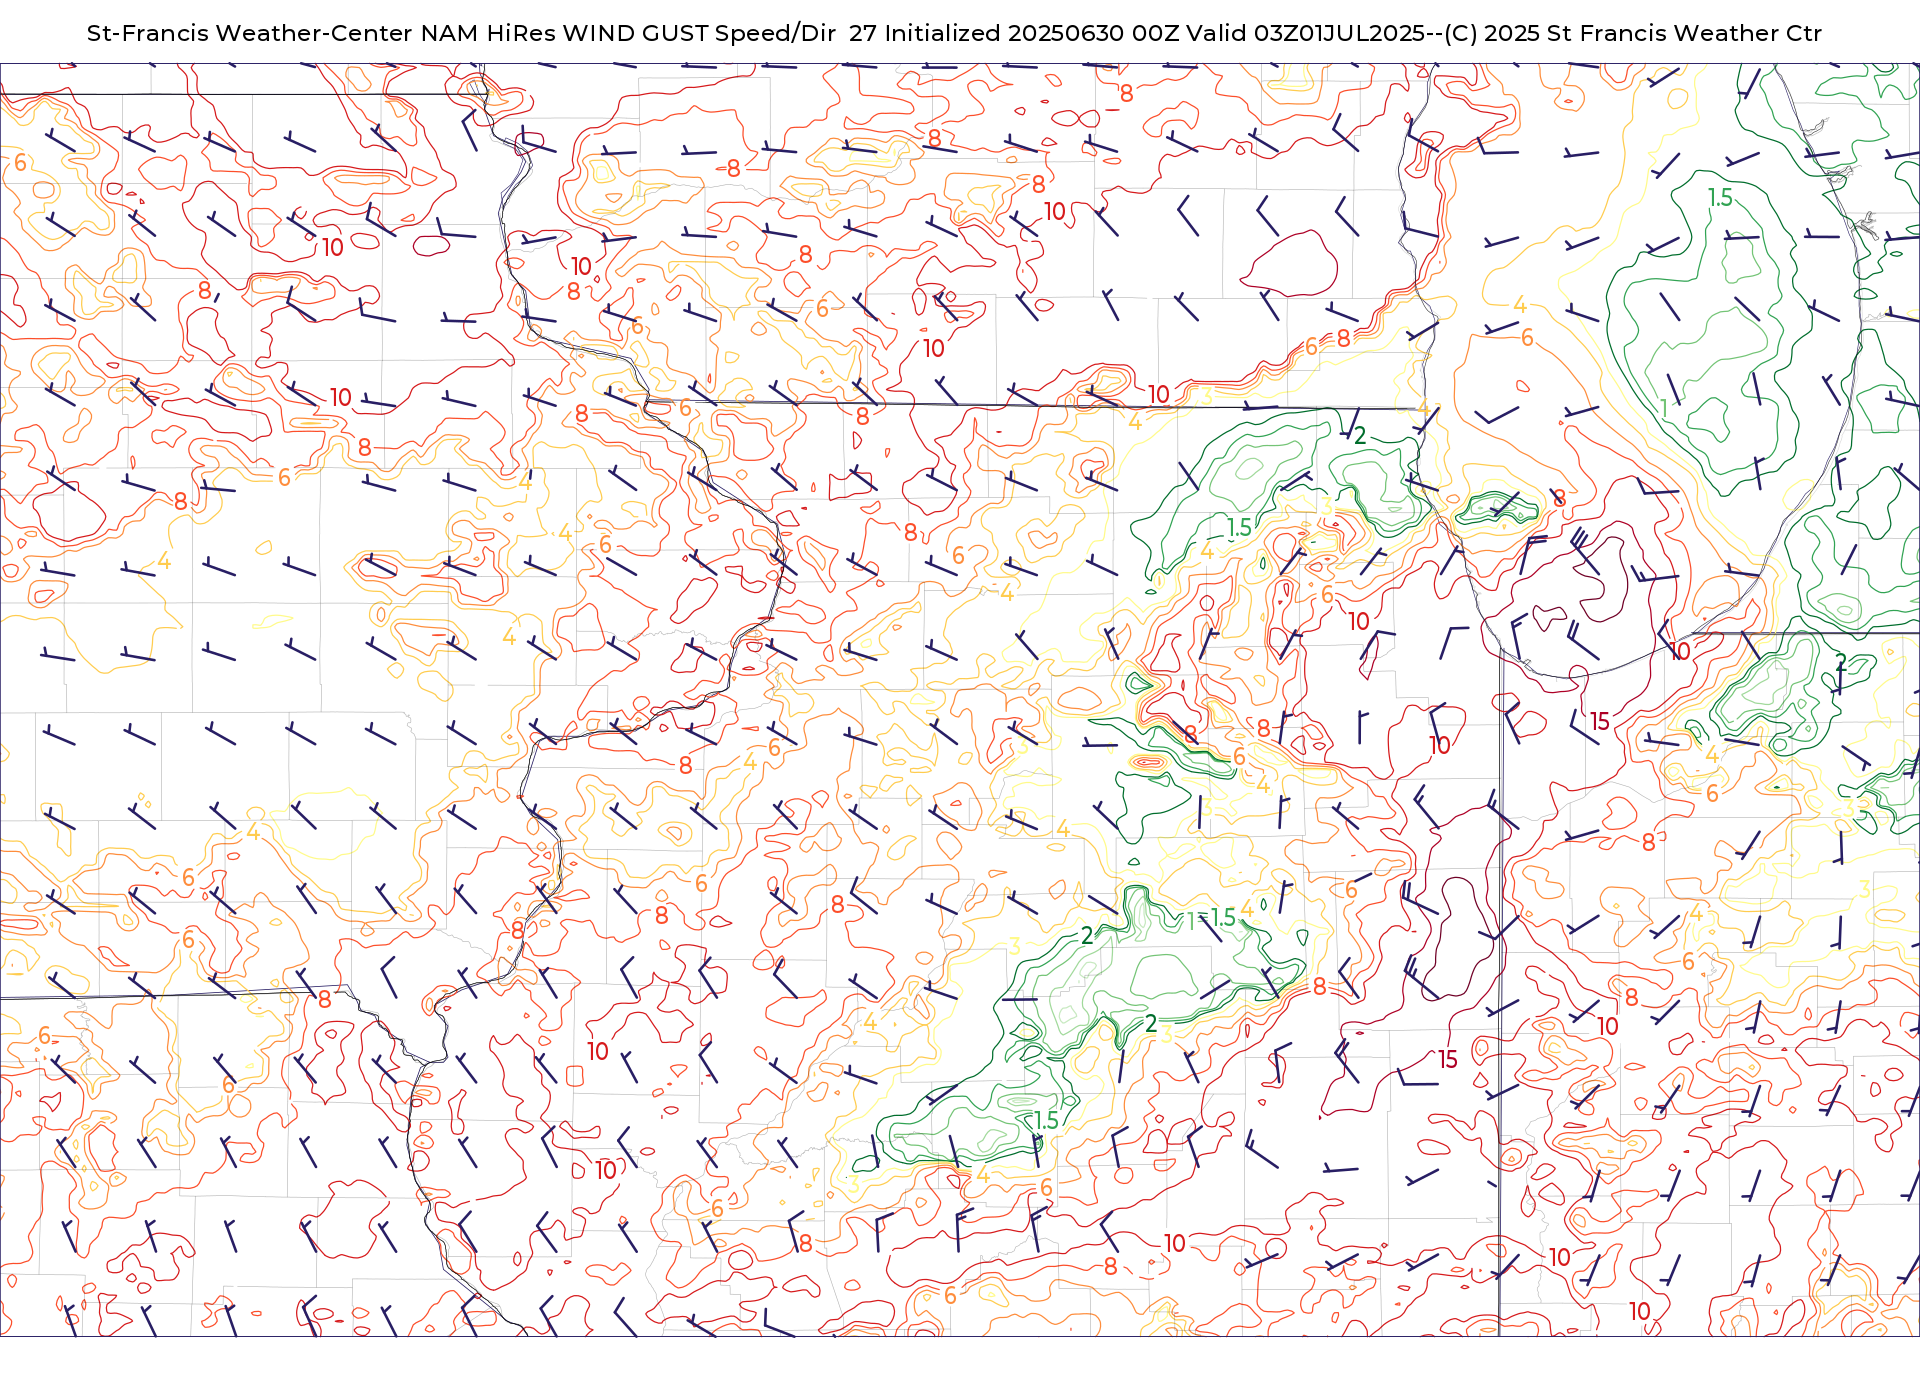Screen dimensions: 1920x1400
Task: Click 'WIND GUST Speed/Dir' in the title
Action: coord(699,33)
